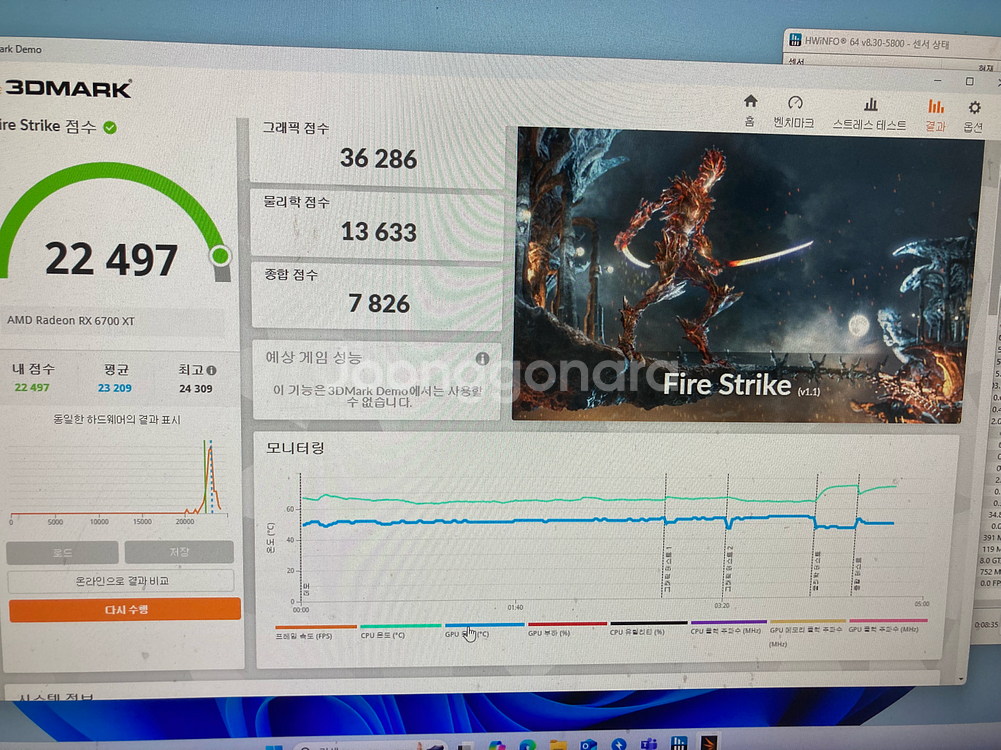Click the 물리학 점수 value 13 633
The width and height of the screenshot is (1001, 750).
(x=379, y=232)
